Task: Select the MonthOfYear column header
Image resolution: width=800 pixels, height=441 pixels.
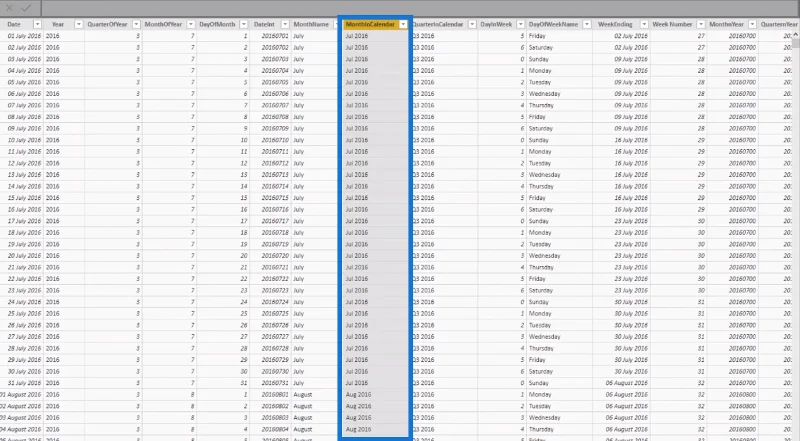Action: [163, 24]
